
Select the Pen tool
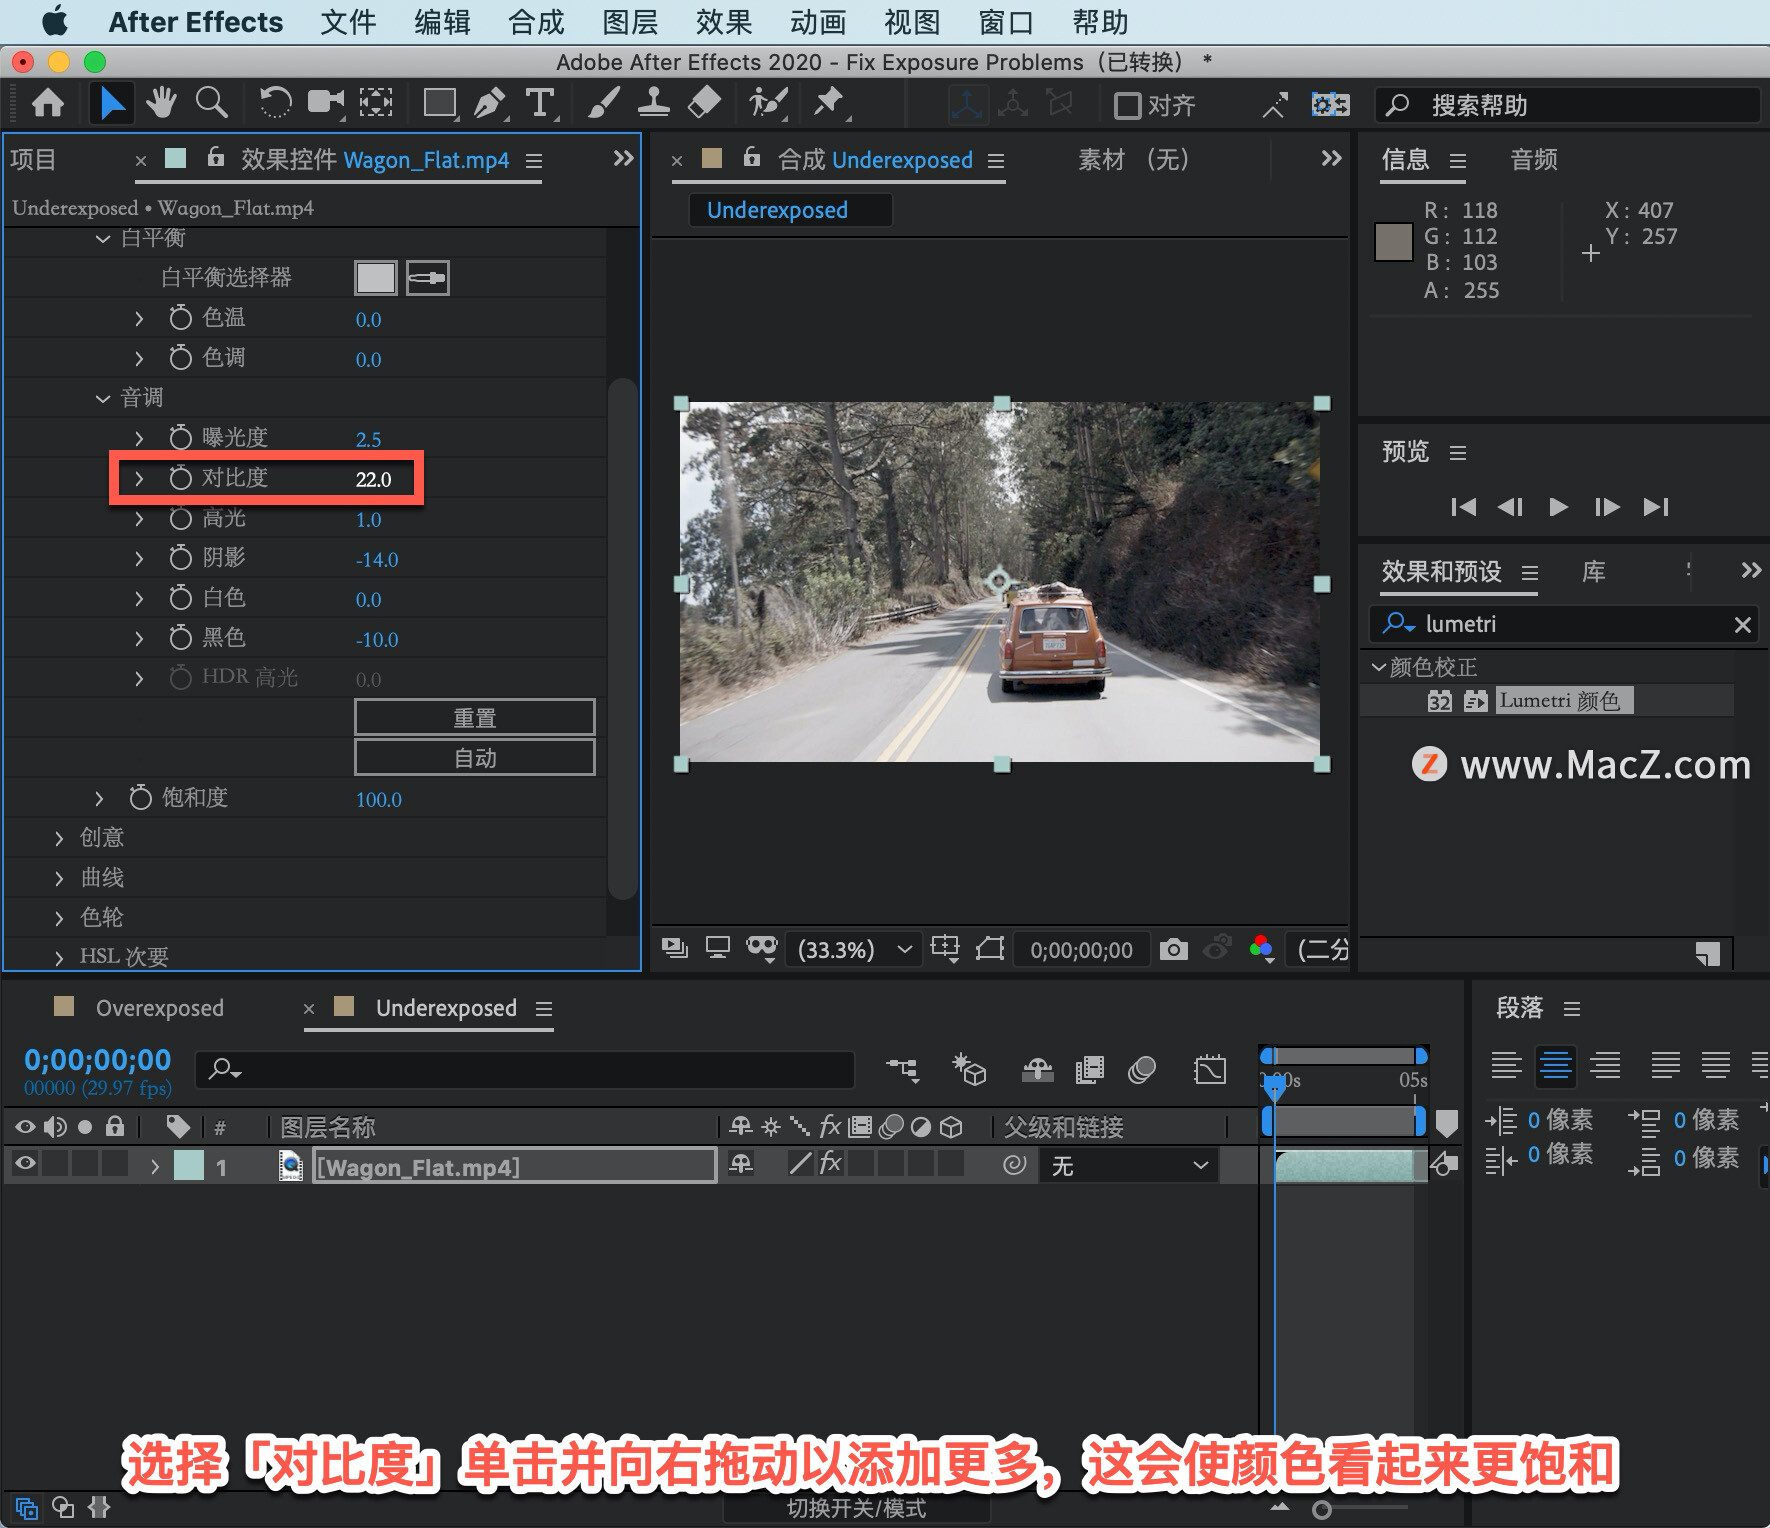pyautogui.click(x=490, y=104)
